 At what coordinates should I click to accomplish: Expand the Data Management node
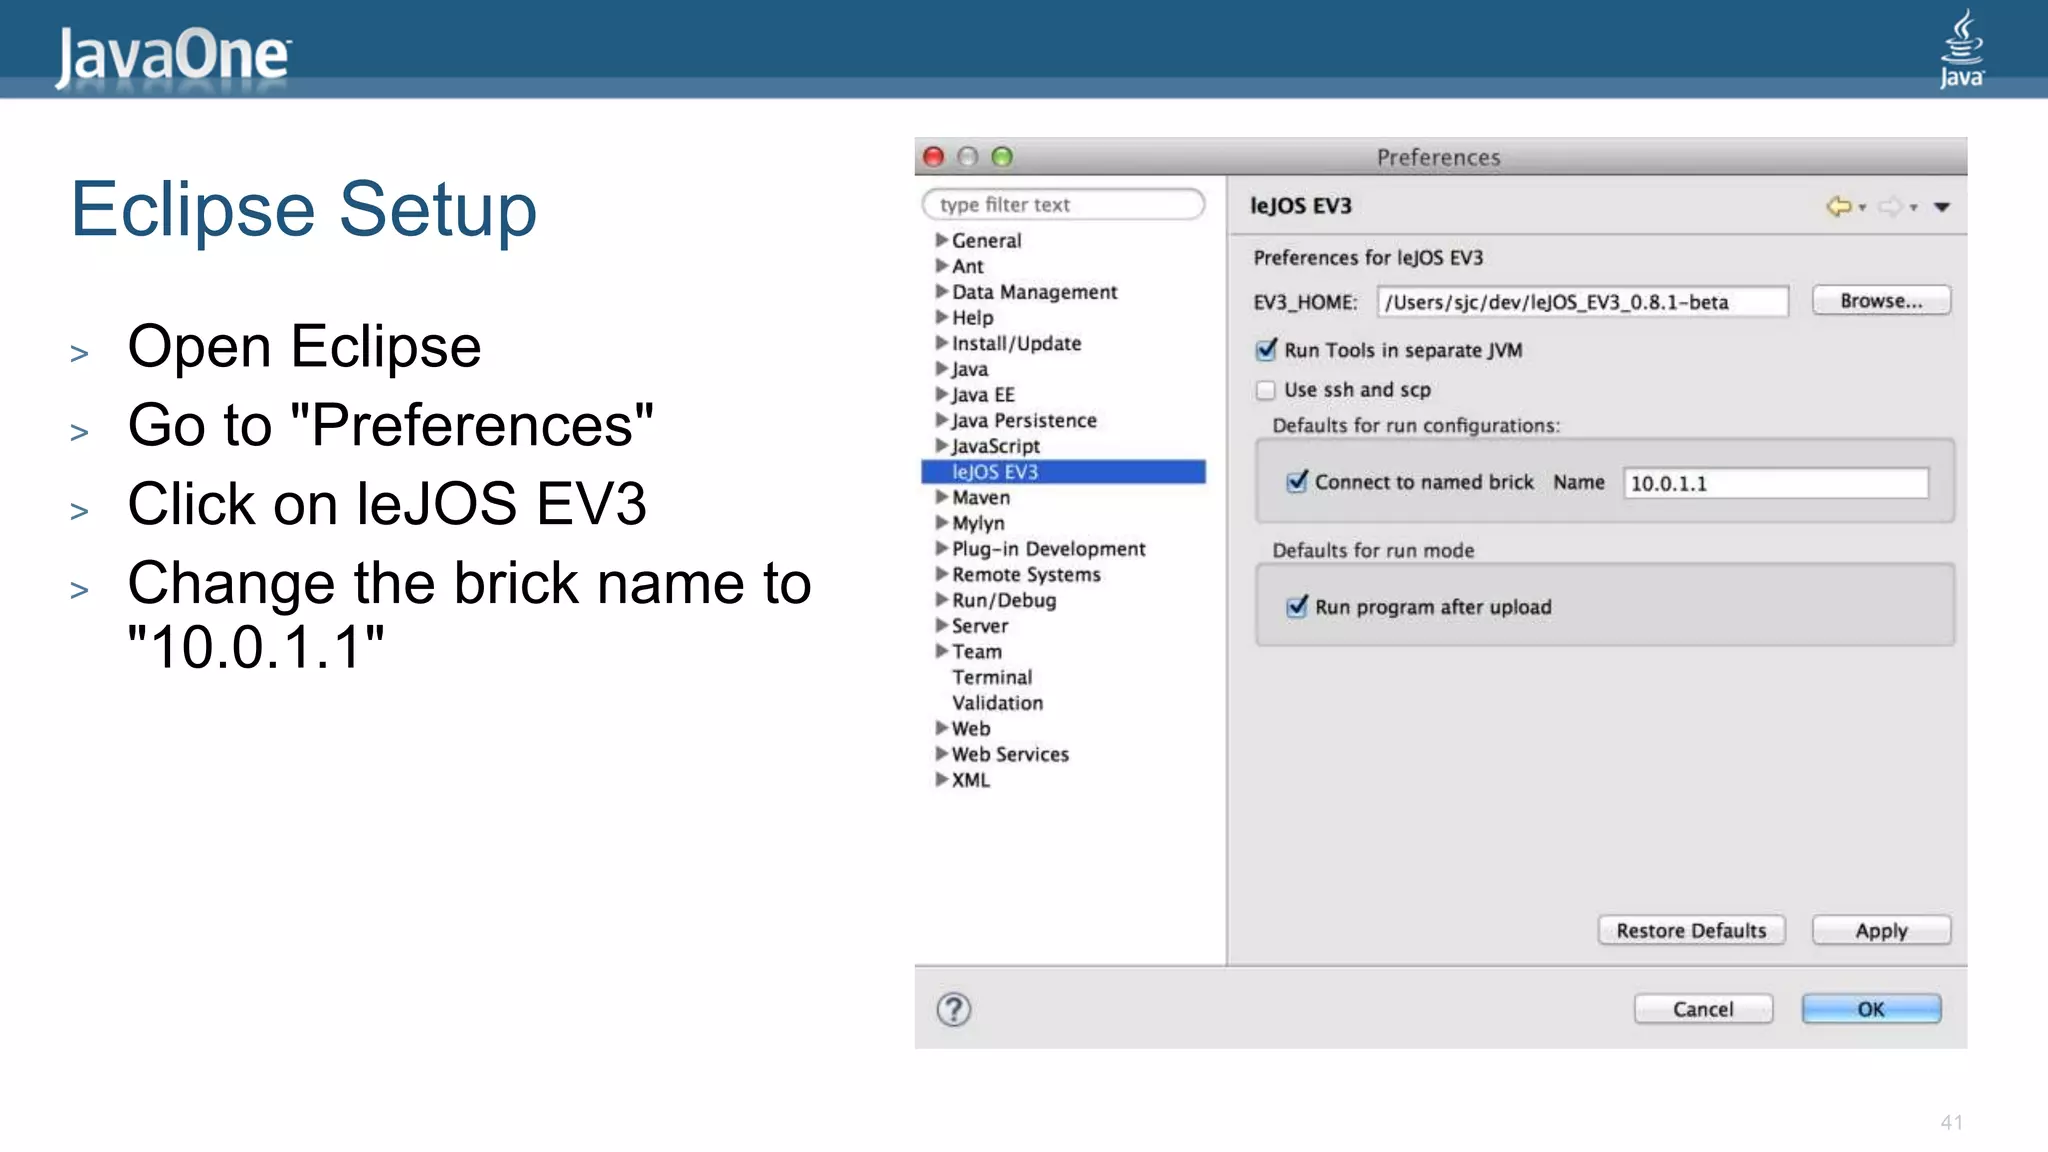[941, 291]
